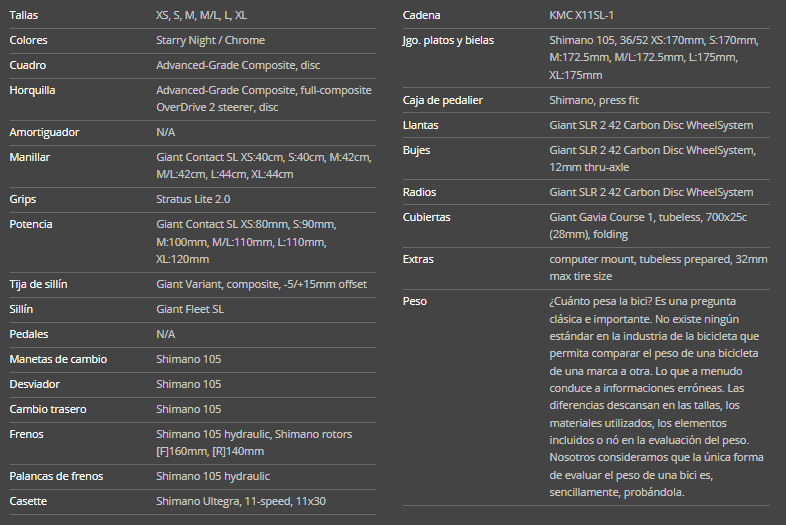Click the 'Cuadro' label
This screenshot has height=525, width=786.
coord(28,65)
